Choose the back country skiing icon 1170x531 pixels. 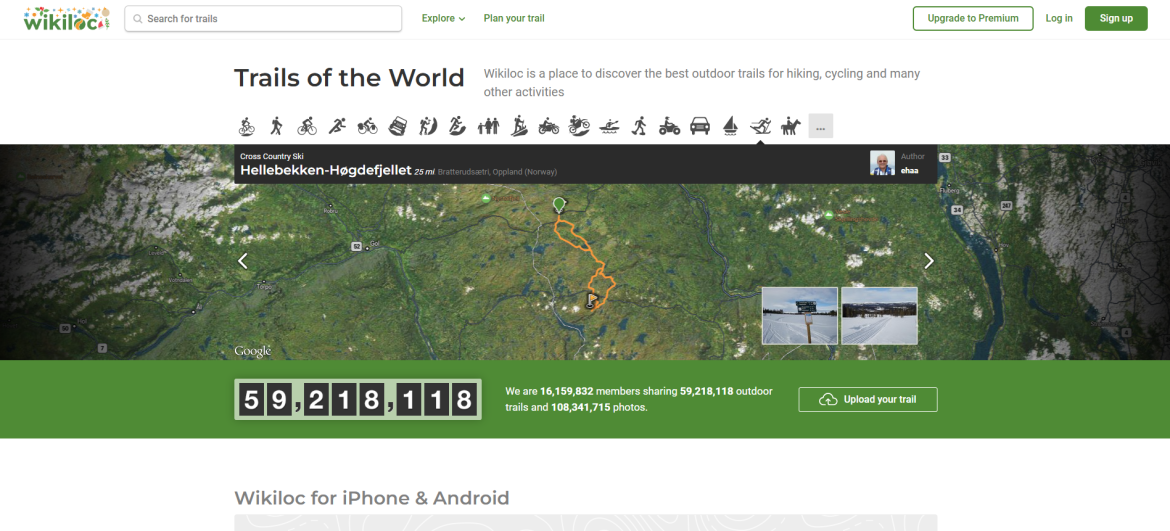click(519, 126)
